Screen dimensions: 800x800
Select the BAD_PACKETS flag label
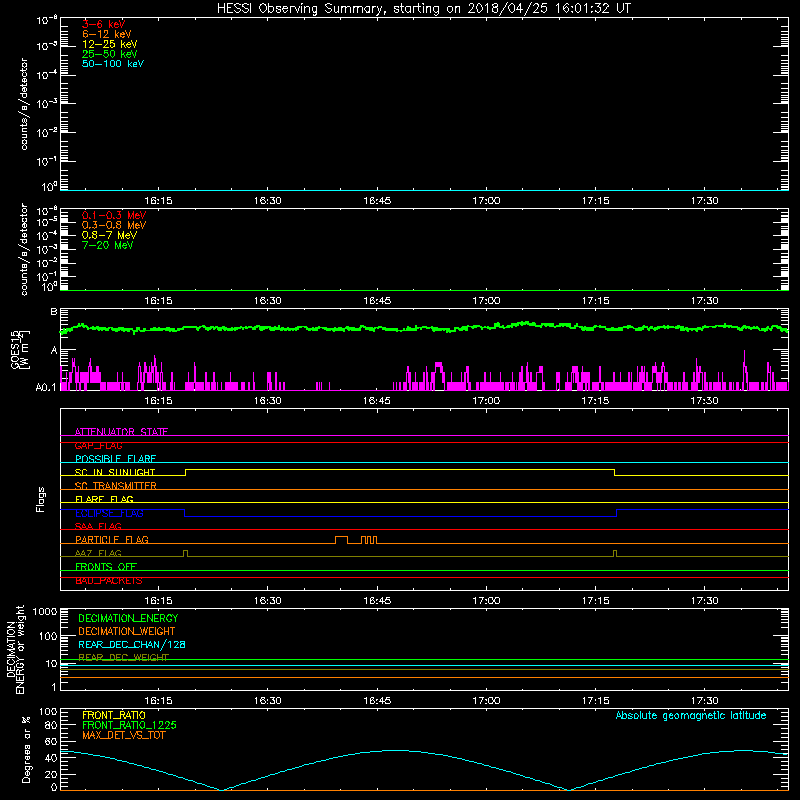(x=109, y=580)
